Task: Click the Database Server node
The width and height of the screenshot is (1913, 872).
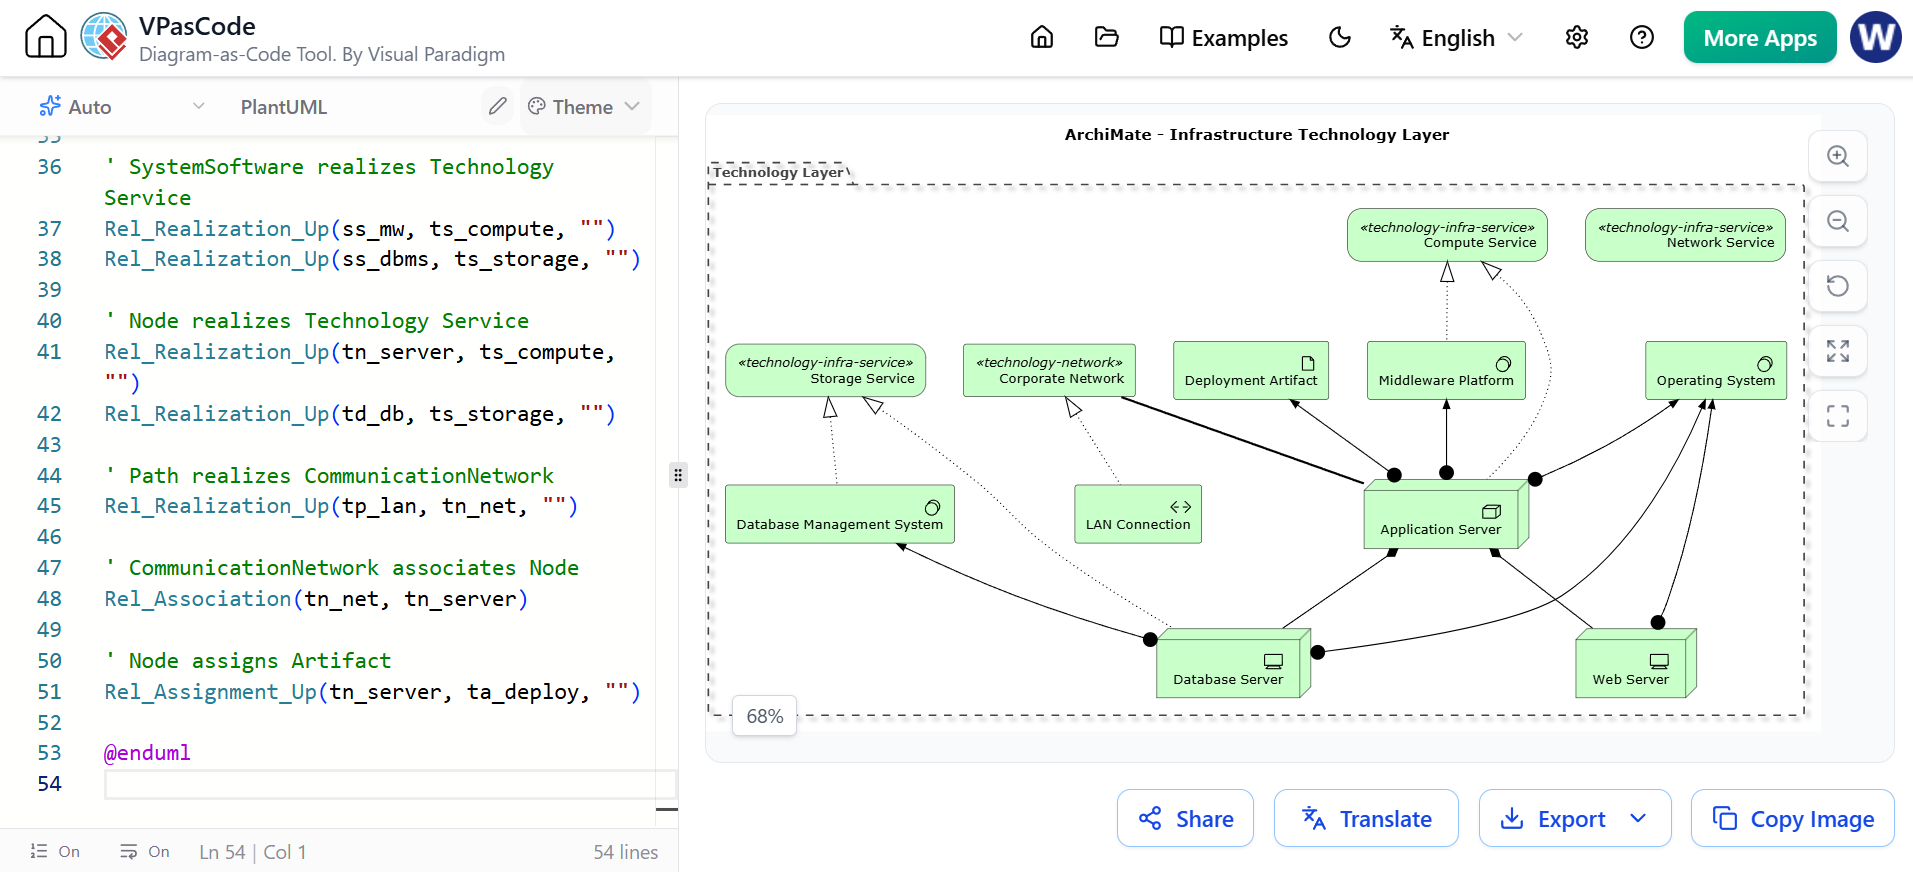Action: (x=1234, y=663)
